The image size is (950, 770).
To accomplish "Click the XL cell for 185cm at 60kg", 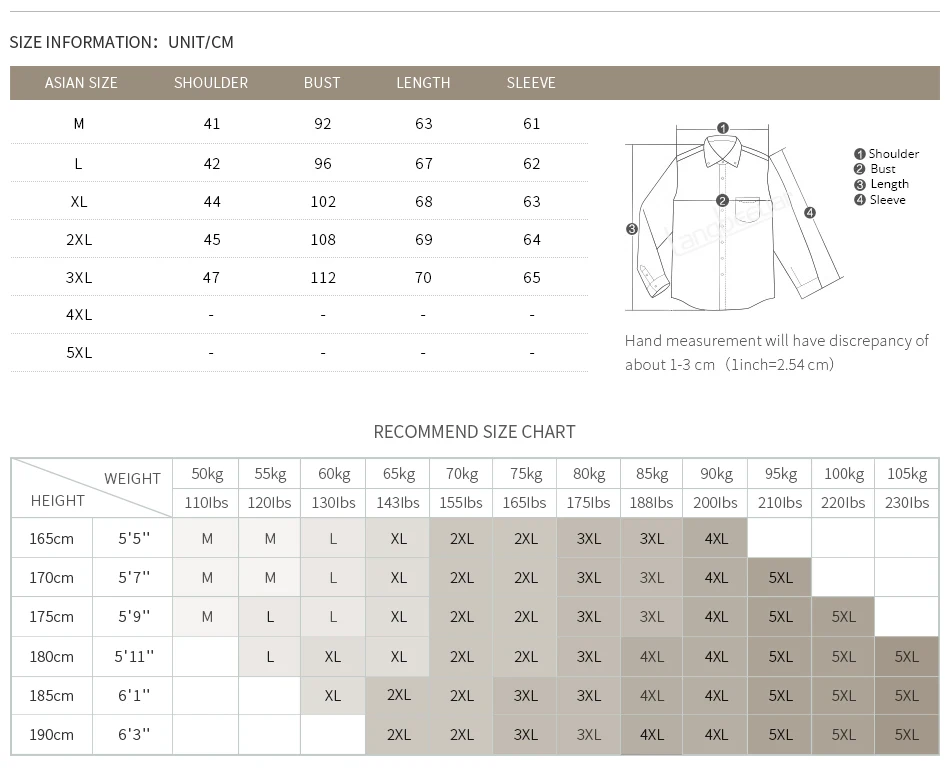I will (333, 695).
